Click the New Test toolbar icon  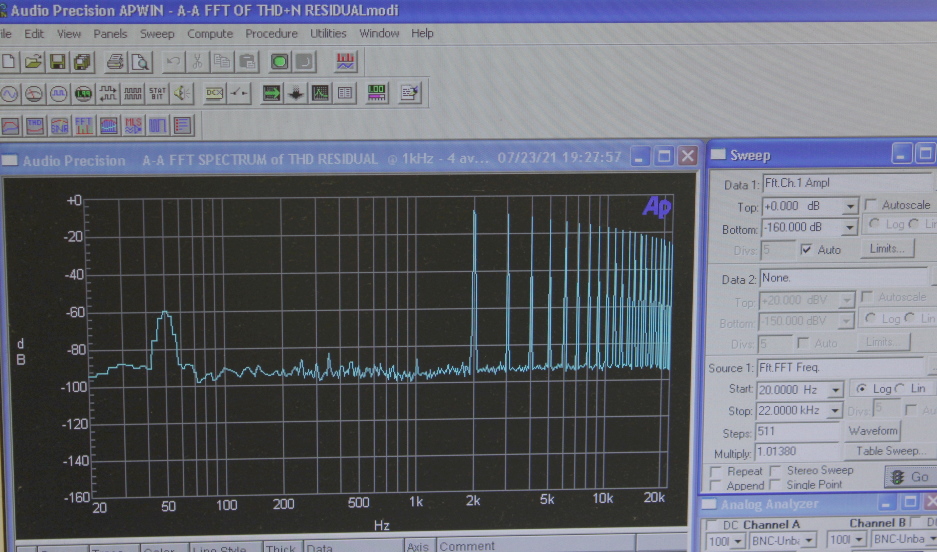(x=9, y=62)
